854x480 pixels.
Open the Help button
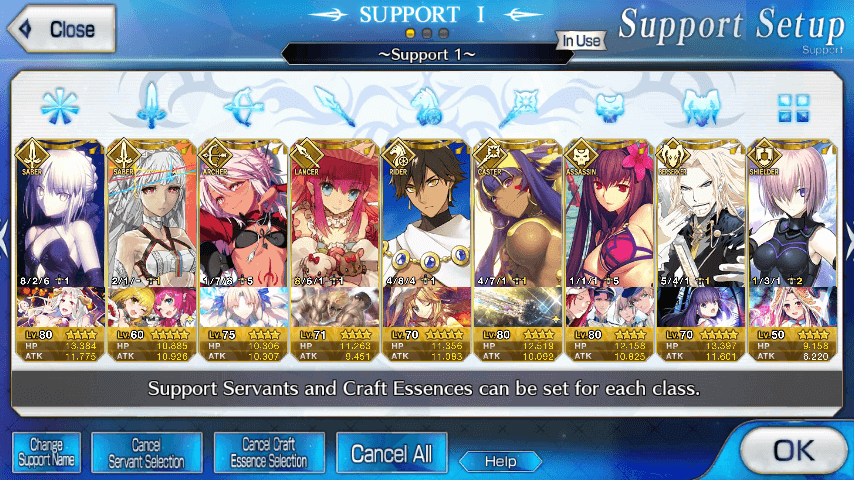(501, 461)
